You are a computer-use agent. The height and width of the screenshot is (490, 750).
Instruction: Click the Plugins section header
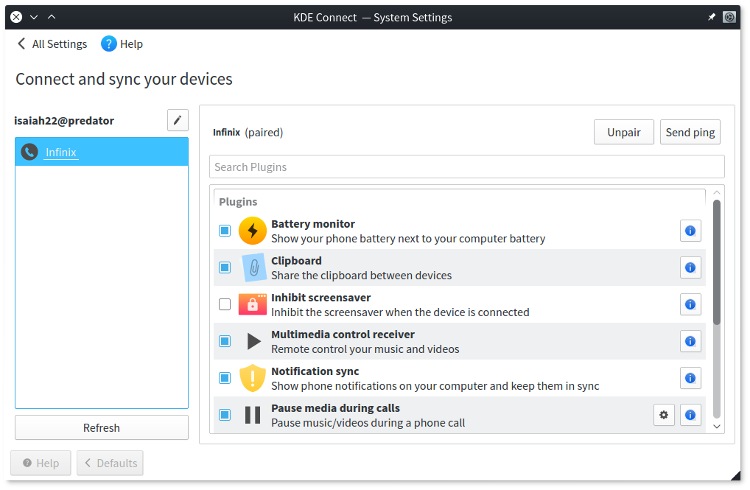click(x=238, y=202)
